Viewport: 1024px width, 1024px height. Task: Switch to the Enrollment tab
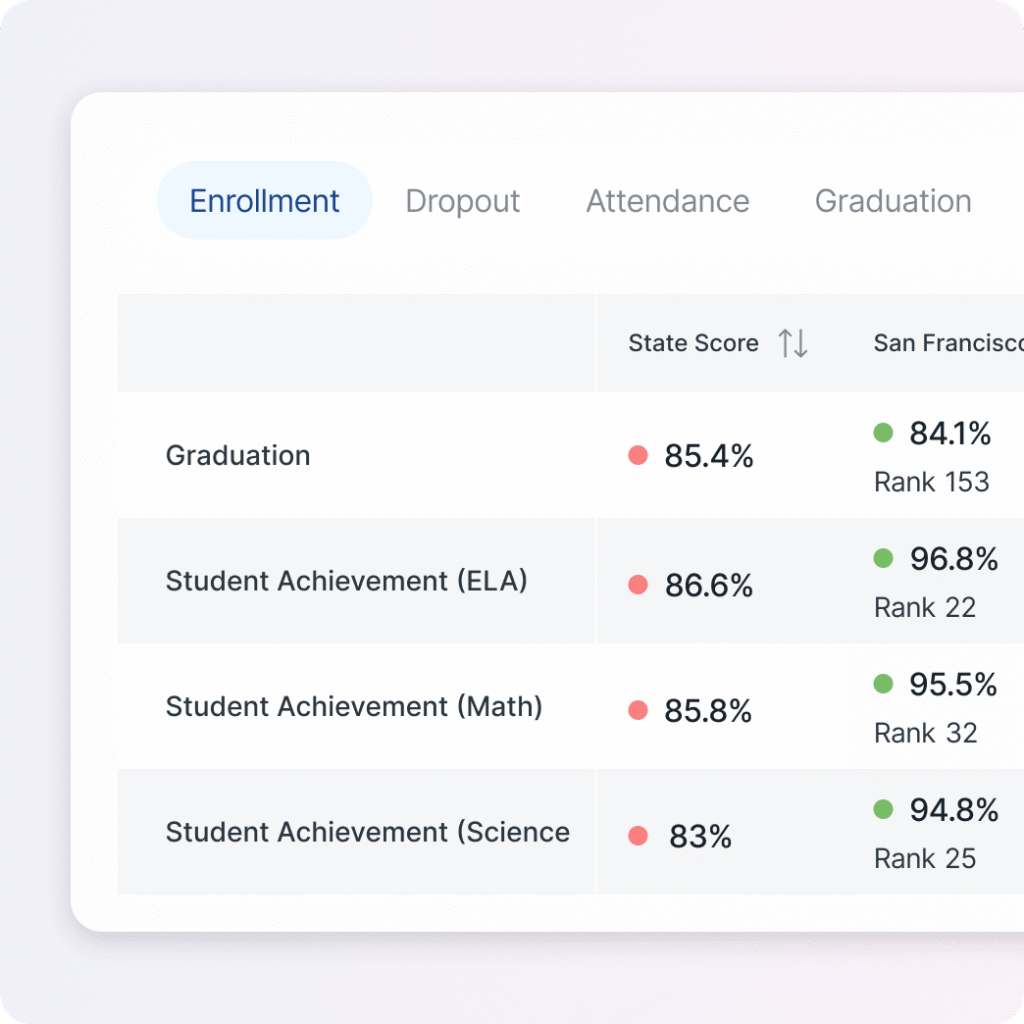pos(265,201)
